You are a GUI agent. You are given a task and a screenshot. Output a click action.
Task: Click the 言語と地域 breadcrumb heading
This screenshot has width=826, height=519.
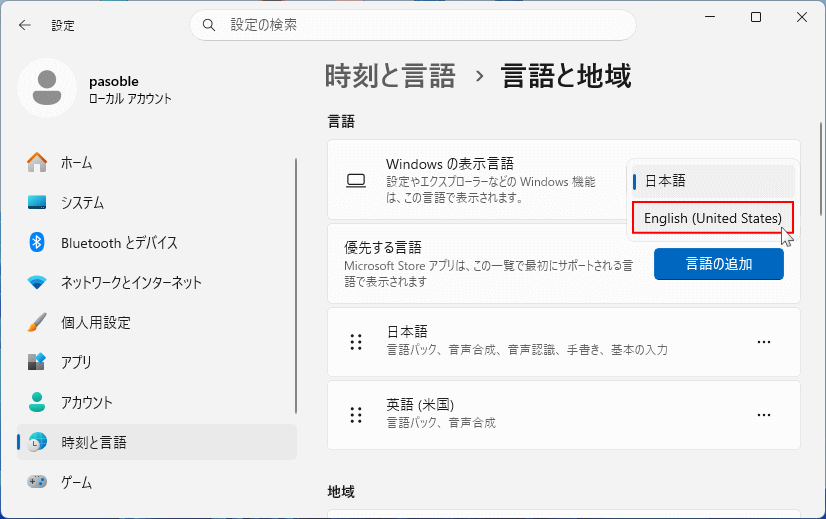(566, 76)
